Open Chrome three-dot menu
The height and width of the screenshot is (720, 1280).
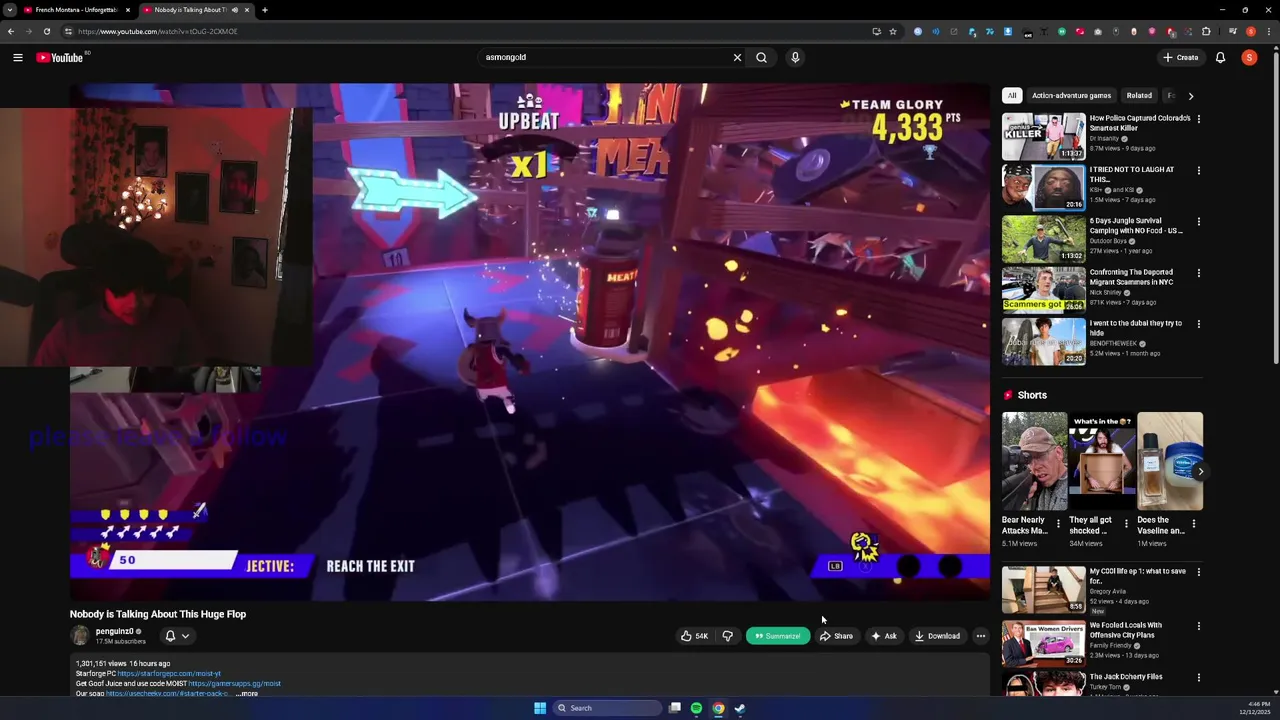pyautogui.click(x=1268, y=31)
